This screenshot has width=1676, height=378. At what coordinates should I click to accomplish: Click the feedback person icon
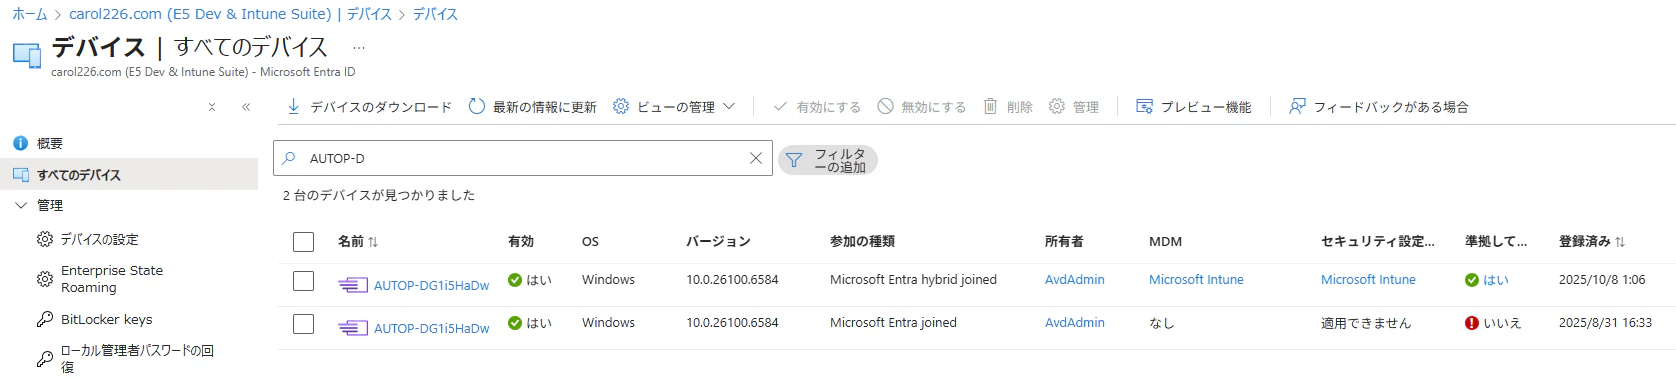(x=1297, y=106)
